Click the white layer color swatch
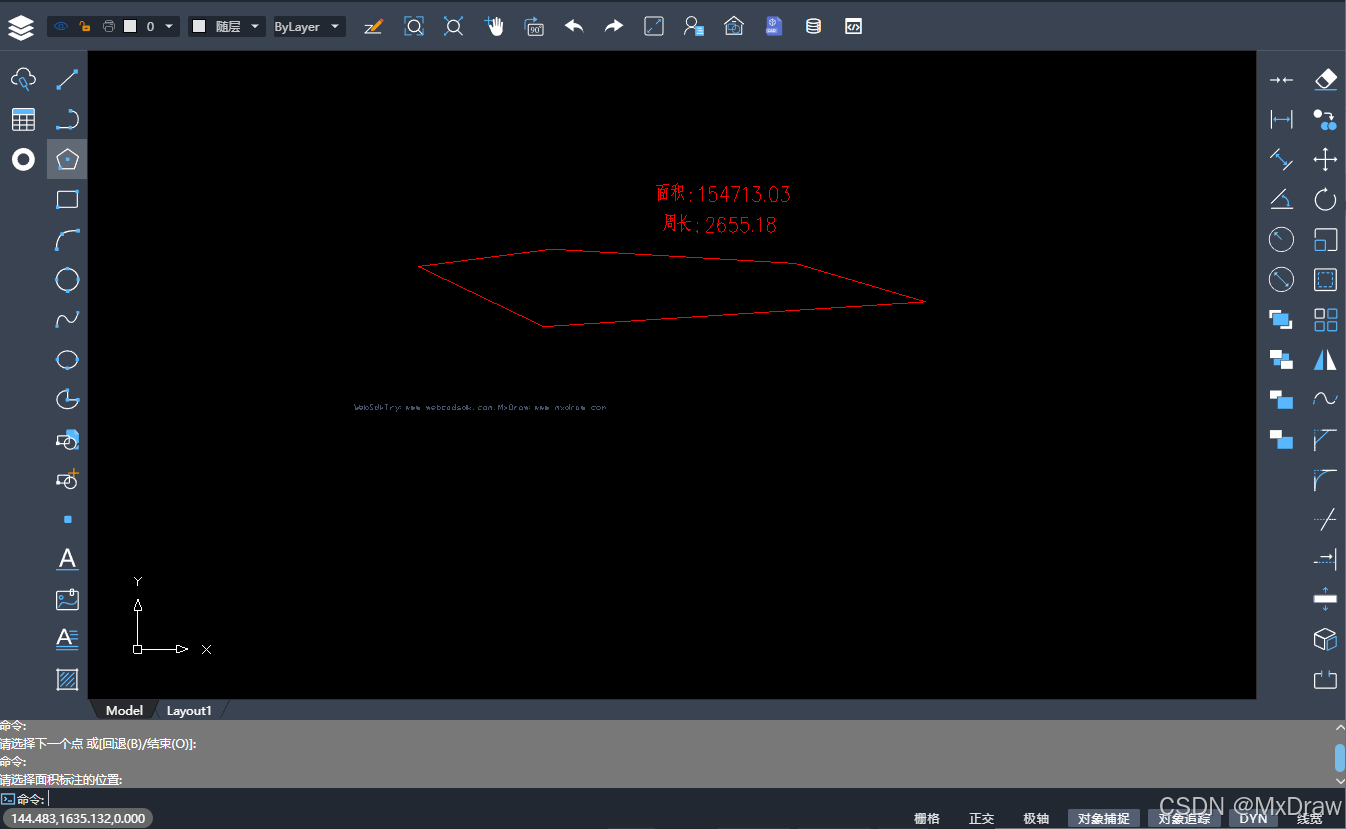This screenshot has height=829, width=1346. (x=130, y=27)
